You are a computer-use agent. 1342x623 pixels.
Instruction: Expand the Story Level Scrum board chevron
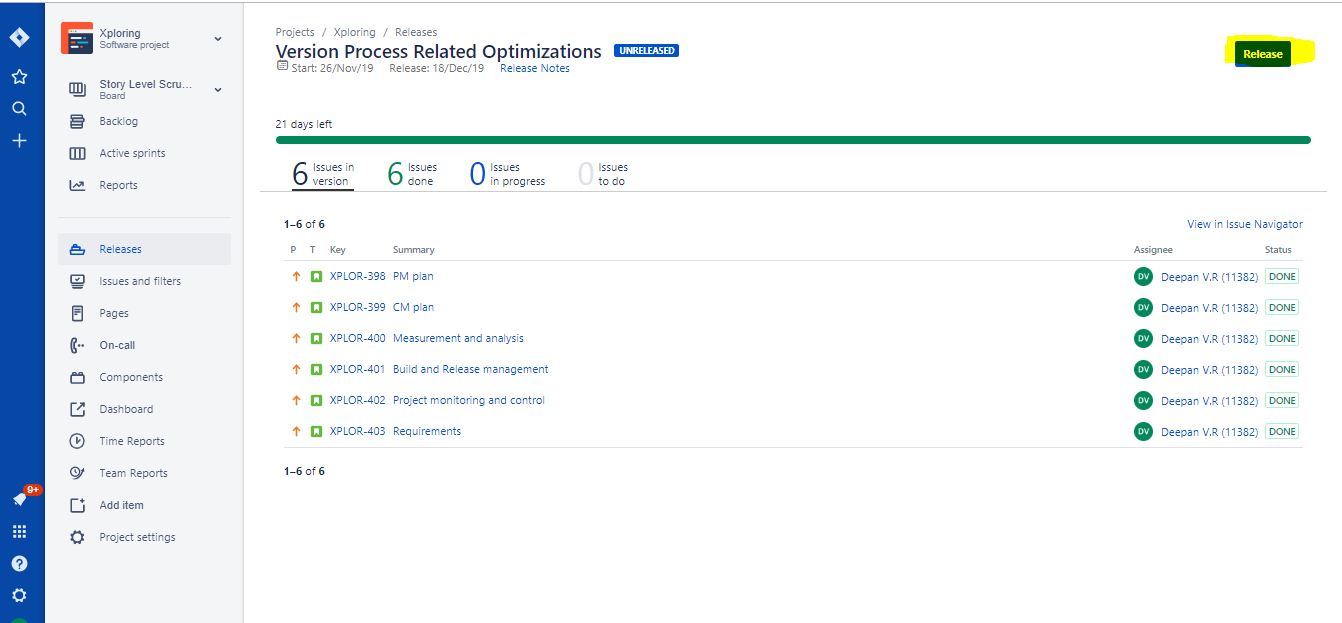[218, 90]
